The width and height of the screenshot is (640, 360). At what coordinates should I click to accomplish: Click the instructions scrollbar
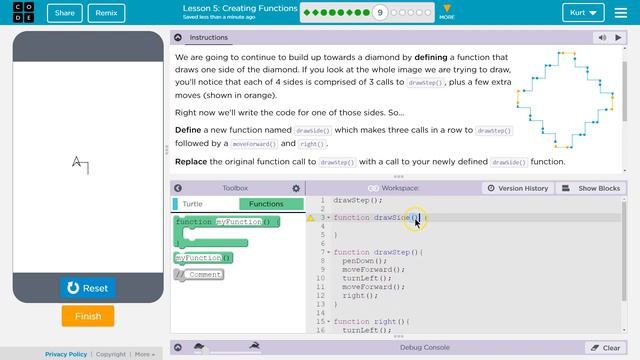click(624, 91)
